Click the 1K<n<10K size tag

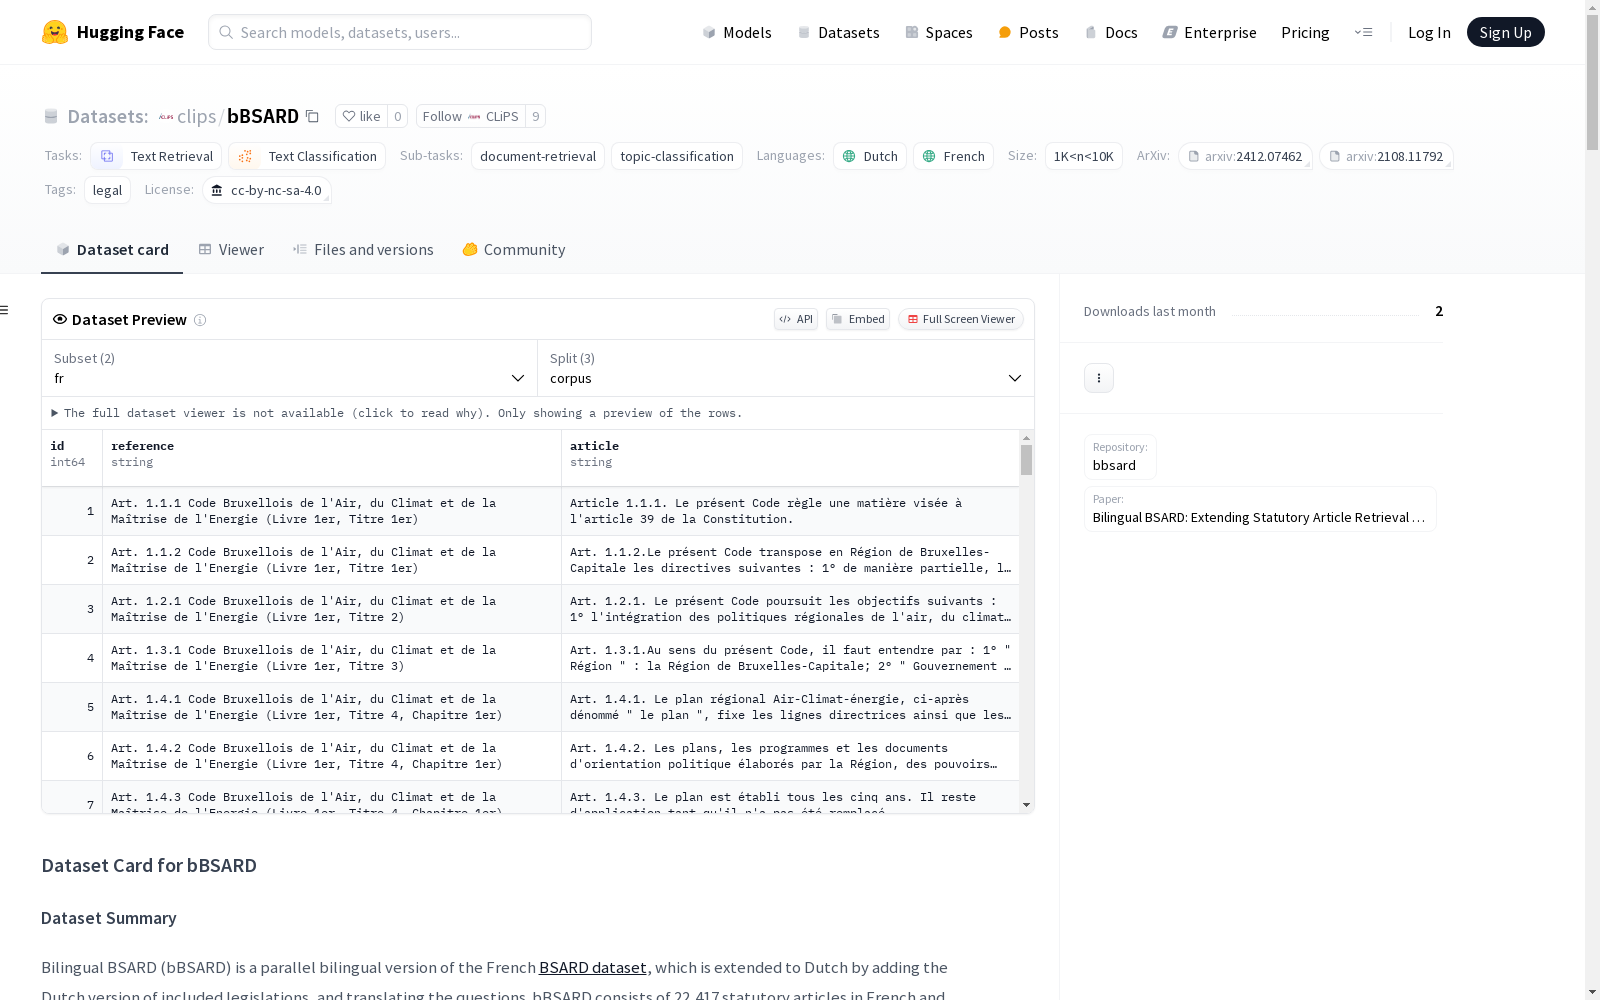tap(1084, 156)
